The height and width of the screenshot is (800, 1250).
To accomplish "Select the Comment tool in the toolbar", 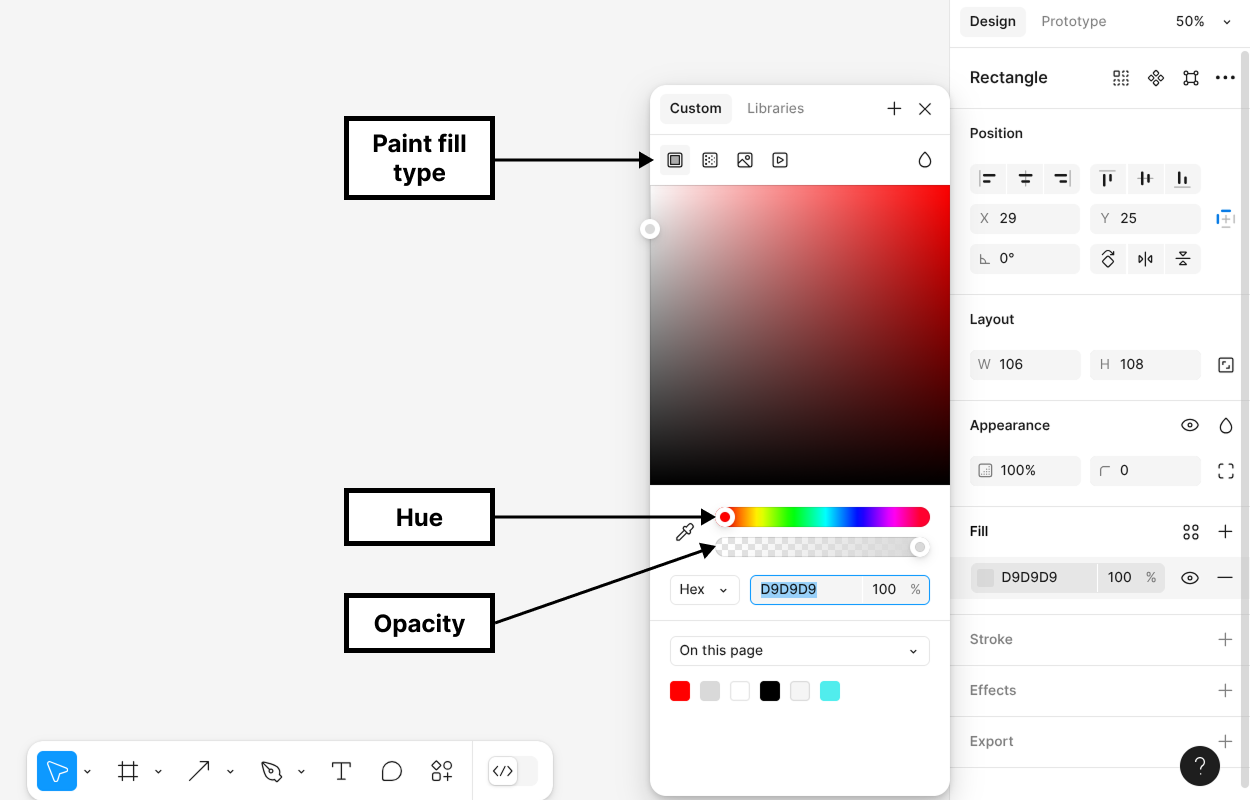I will tap(391, 771).
